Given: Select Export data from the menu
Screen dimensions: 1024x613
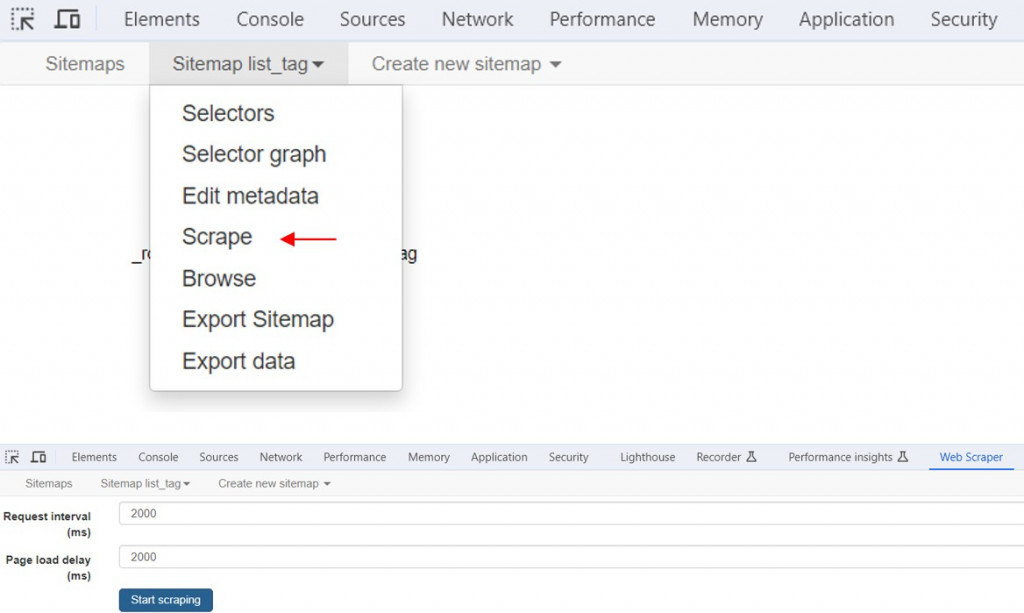Looking at the screenshot, I should (238, 361).
